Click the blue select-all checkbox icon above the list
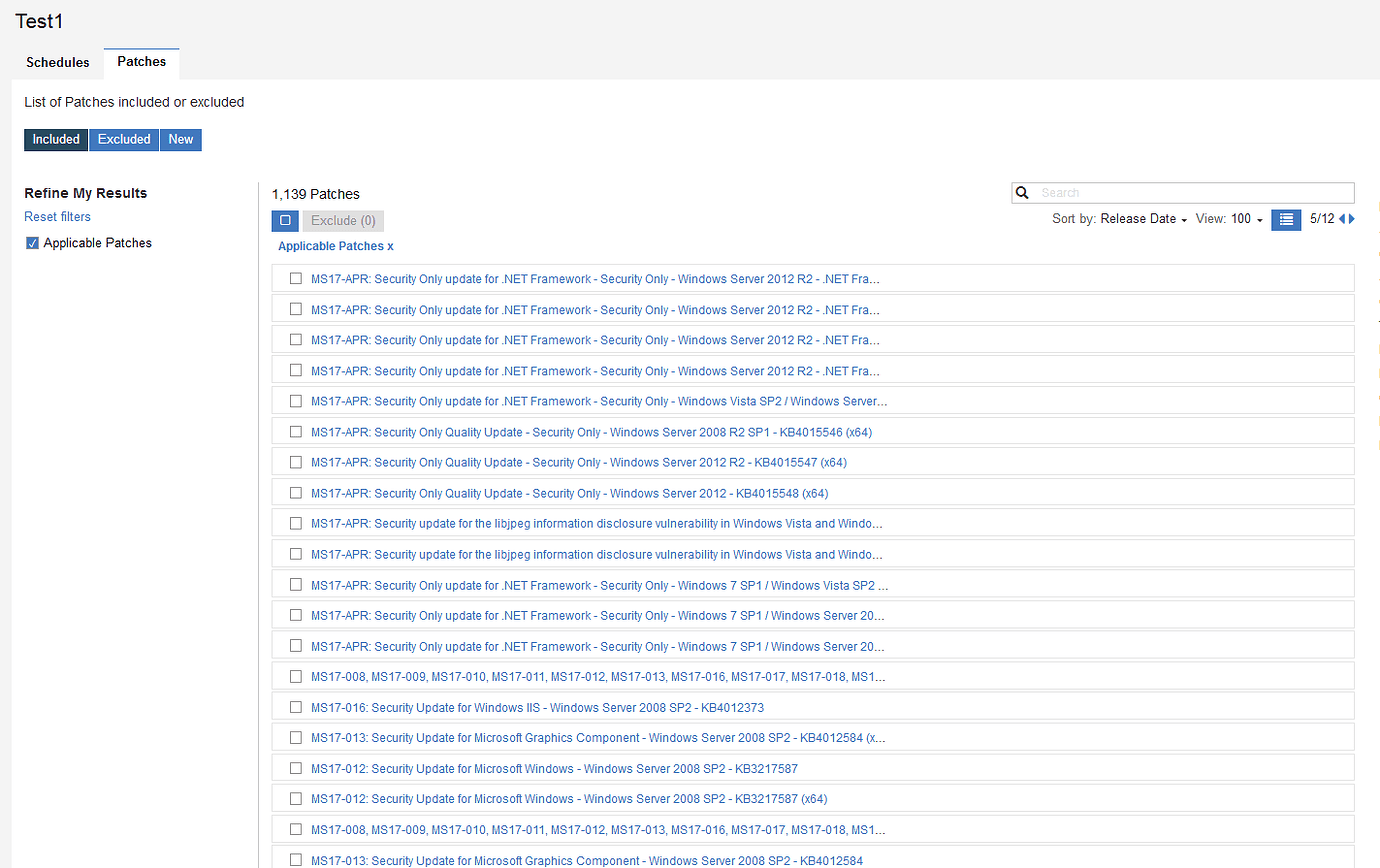Screen dimensions: 1380x868 [x=285, y=220]
